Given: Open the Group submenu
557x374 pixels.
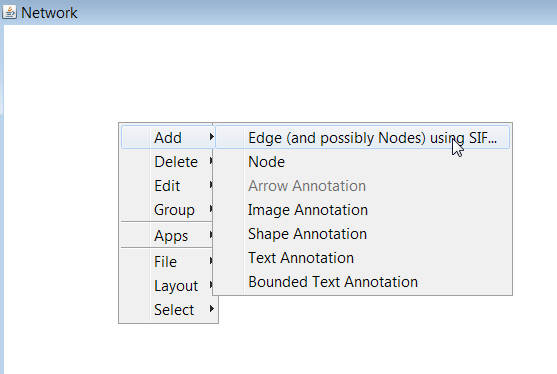Looking at the screenshot, I should 167,209.
